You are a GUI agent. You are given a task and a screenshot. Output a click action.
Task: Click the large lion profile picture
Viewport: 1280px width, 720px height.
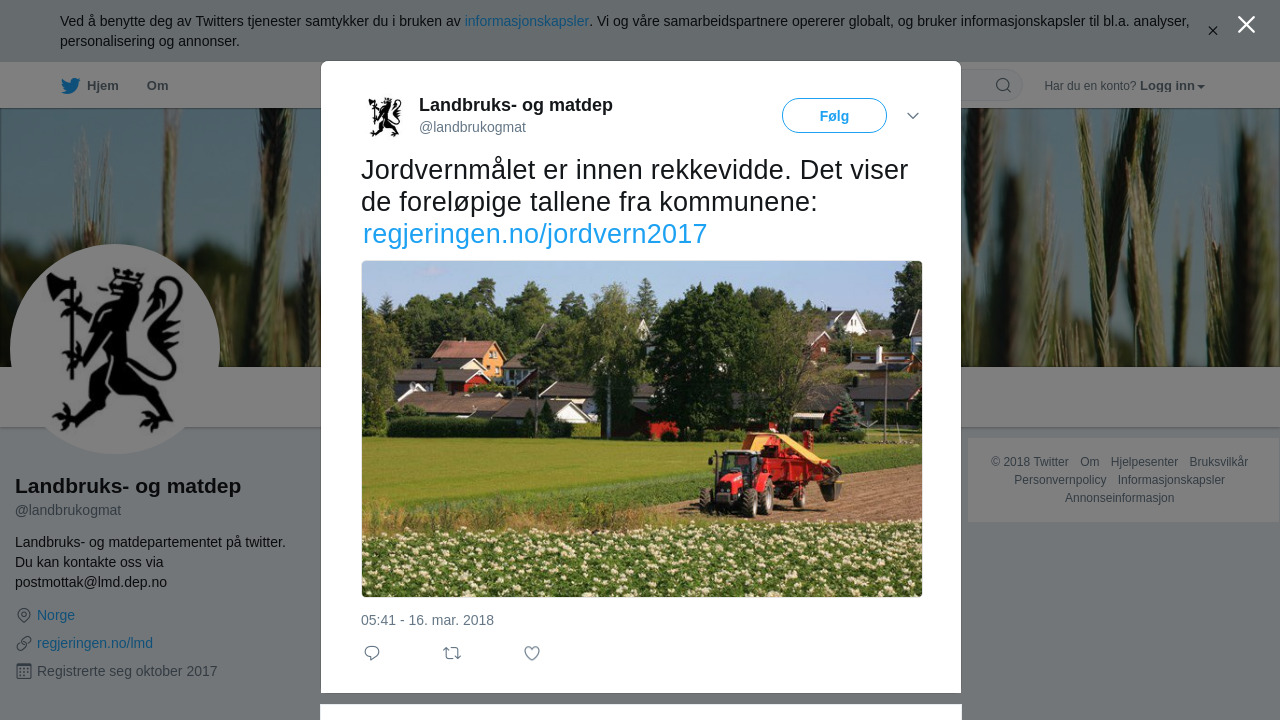pos(115,349)
